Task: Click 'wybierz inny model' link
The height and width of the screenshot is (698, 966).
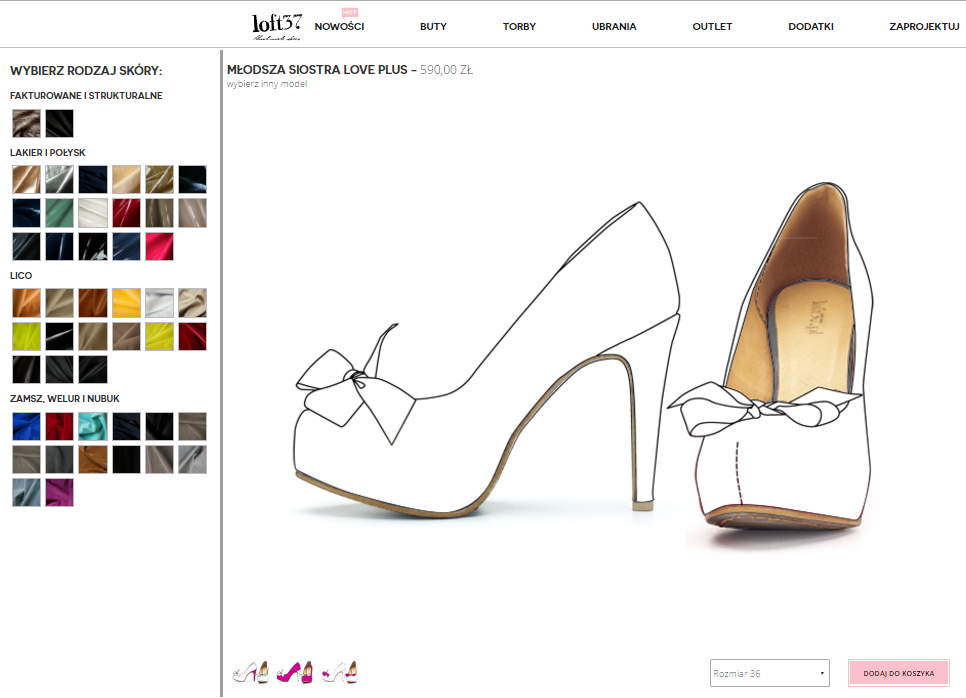Action: pos(266,84)
